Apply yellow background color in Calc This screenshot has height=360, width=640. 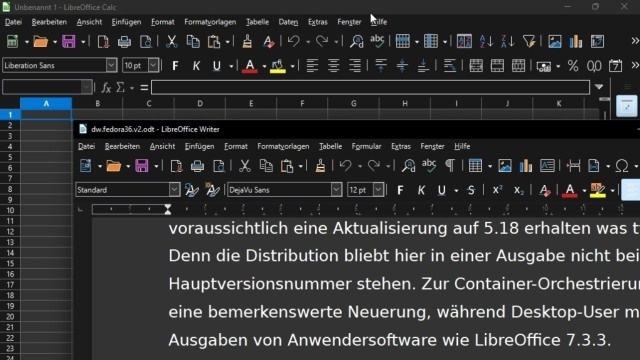tap(278, 66)
